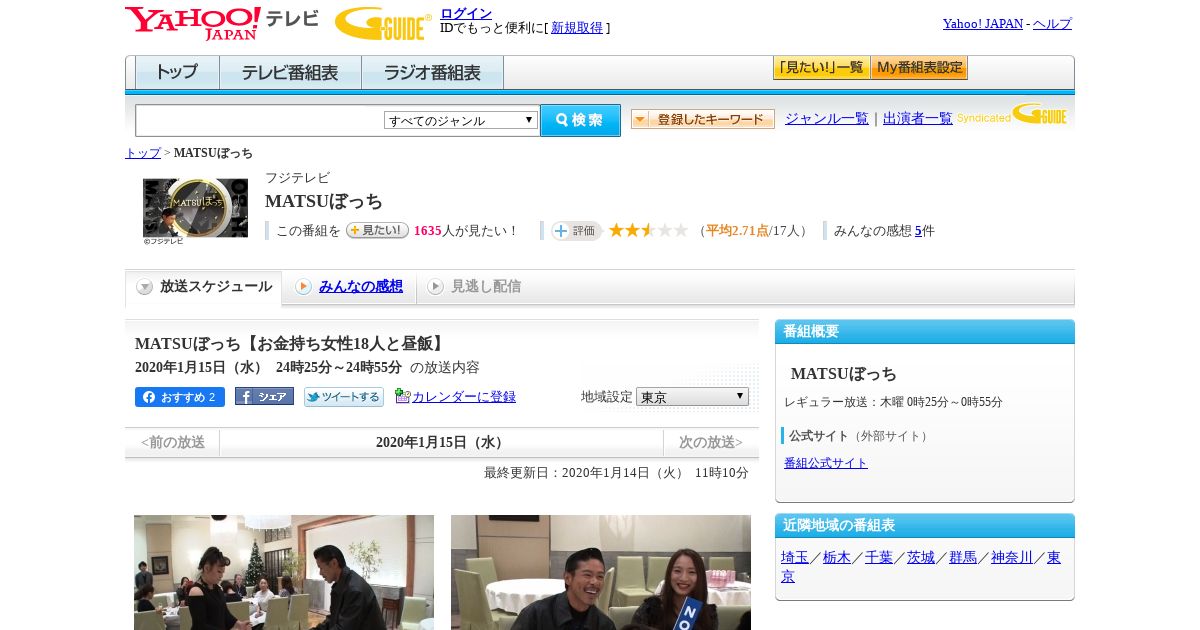Click the right program photo with microphone

tap(601, 572)
